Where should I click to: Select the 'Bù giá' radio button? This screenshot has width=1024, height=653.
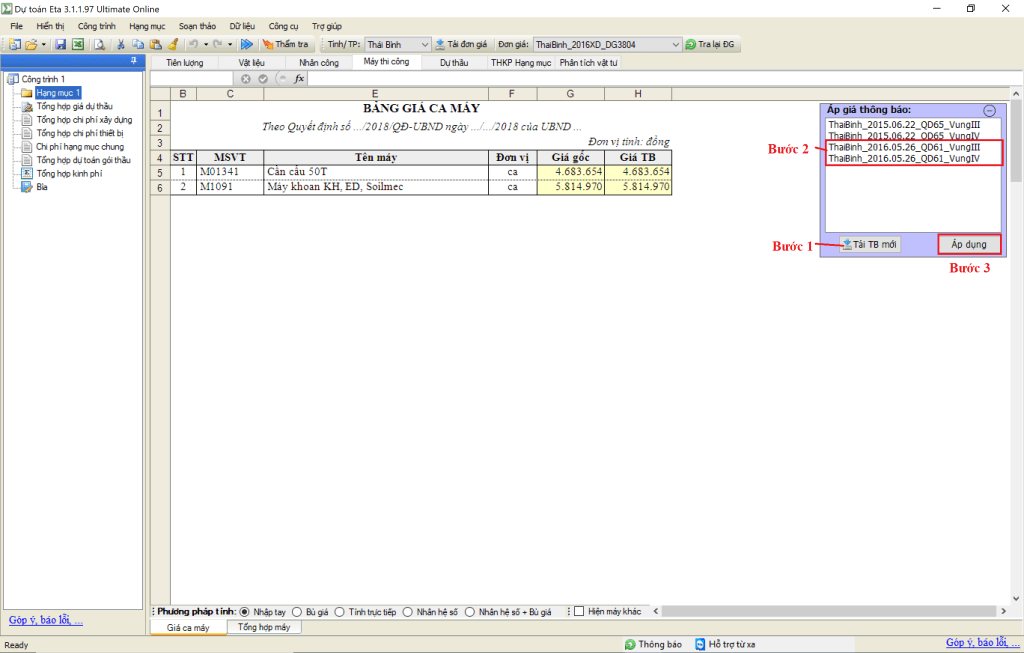296,611
